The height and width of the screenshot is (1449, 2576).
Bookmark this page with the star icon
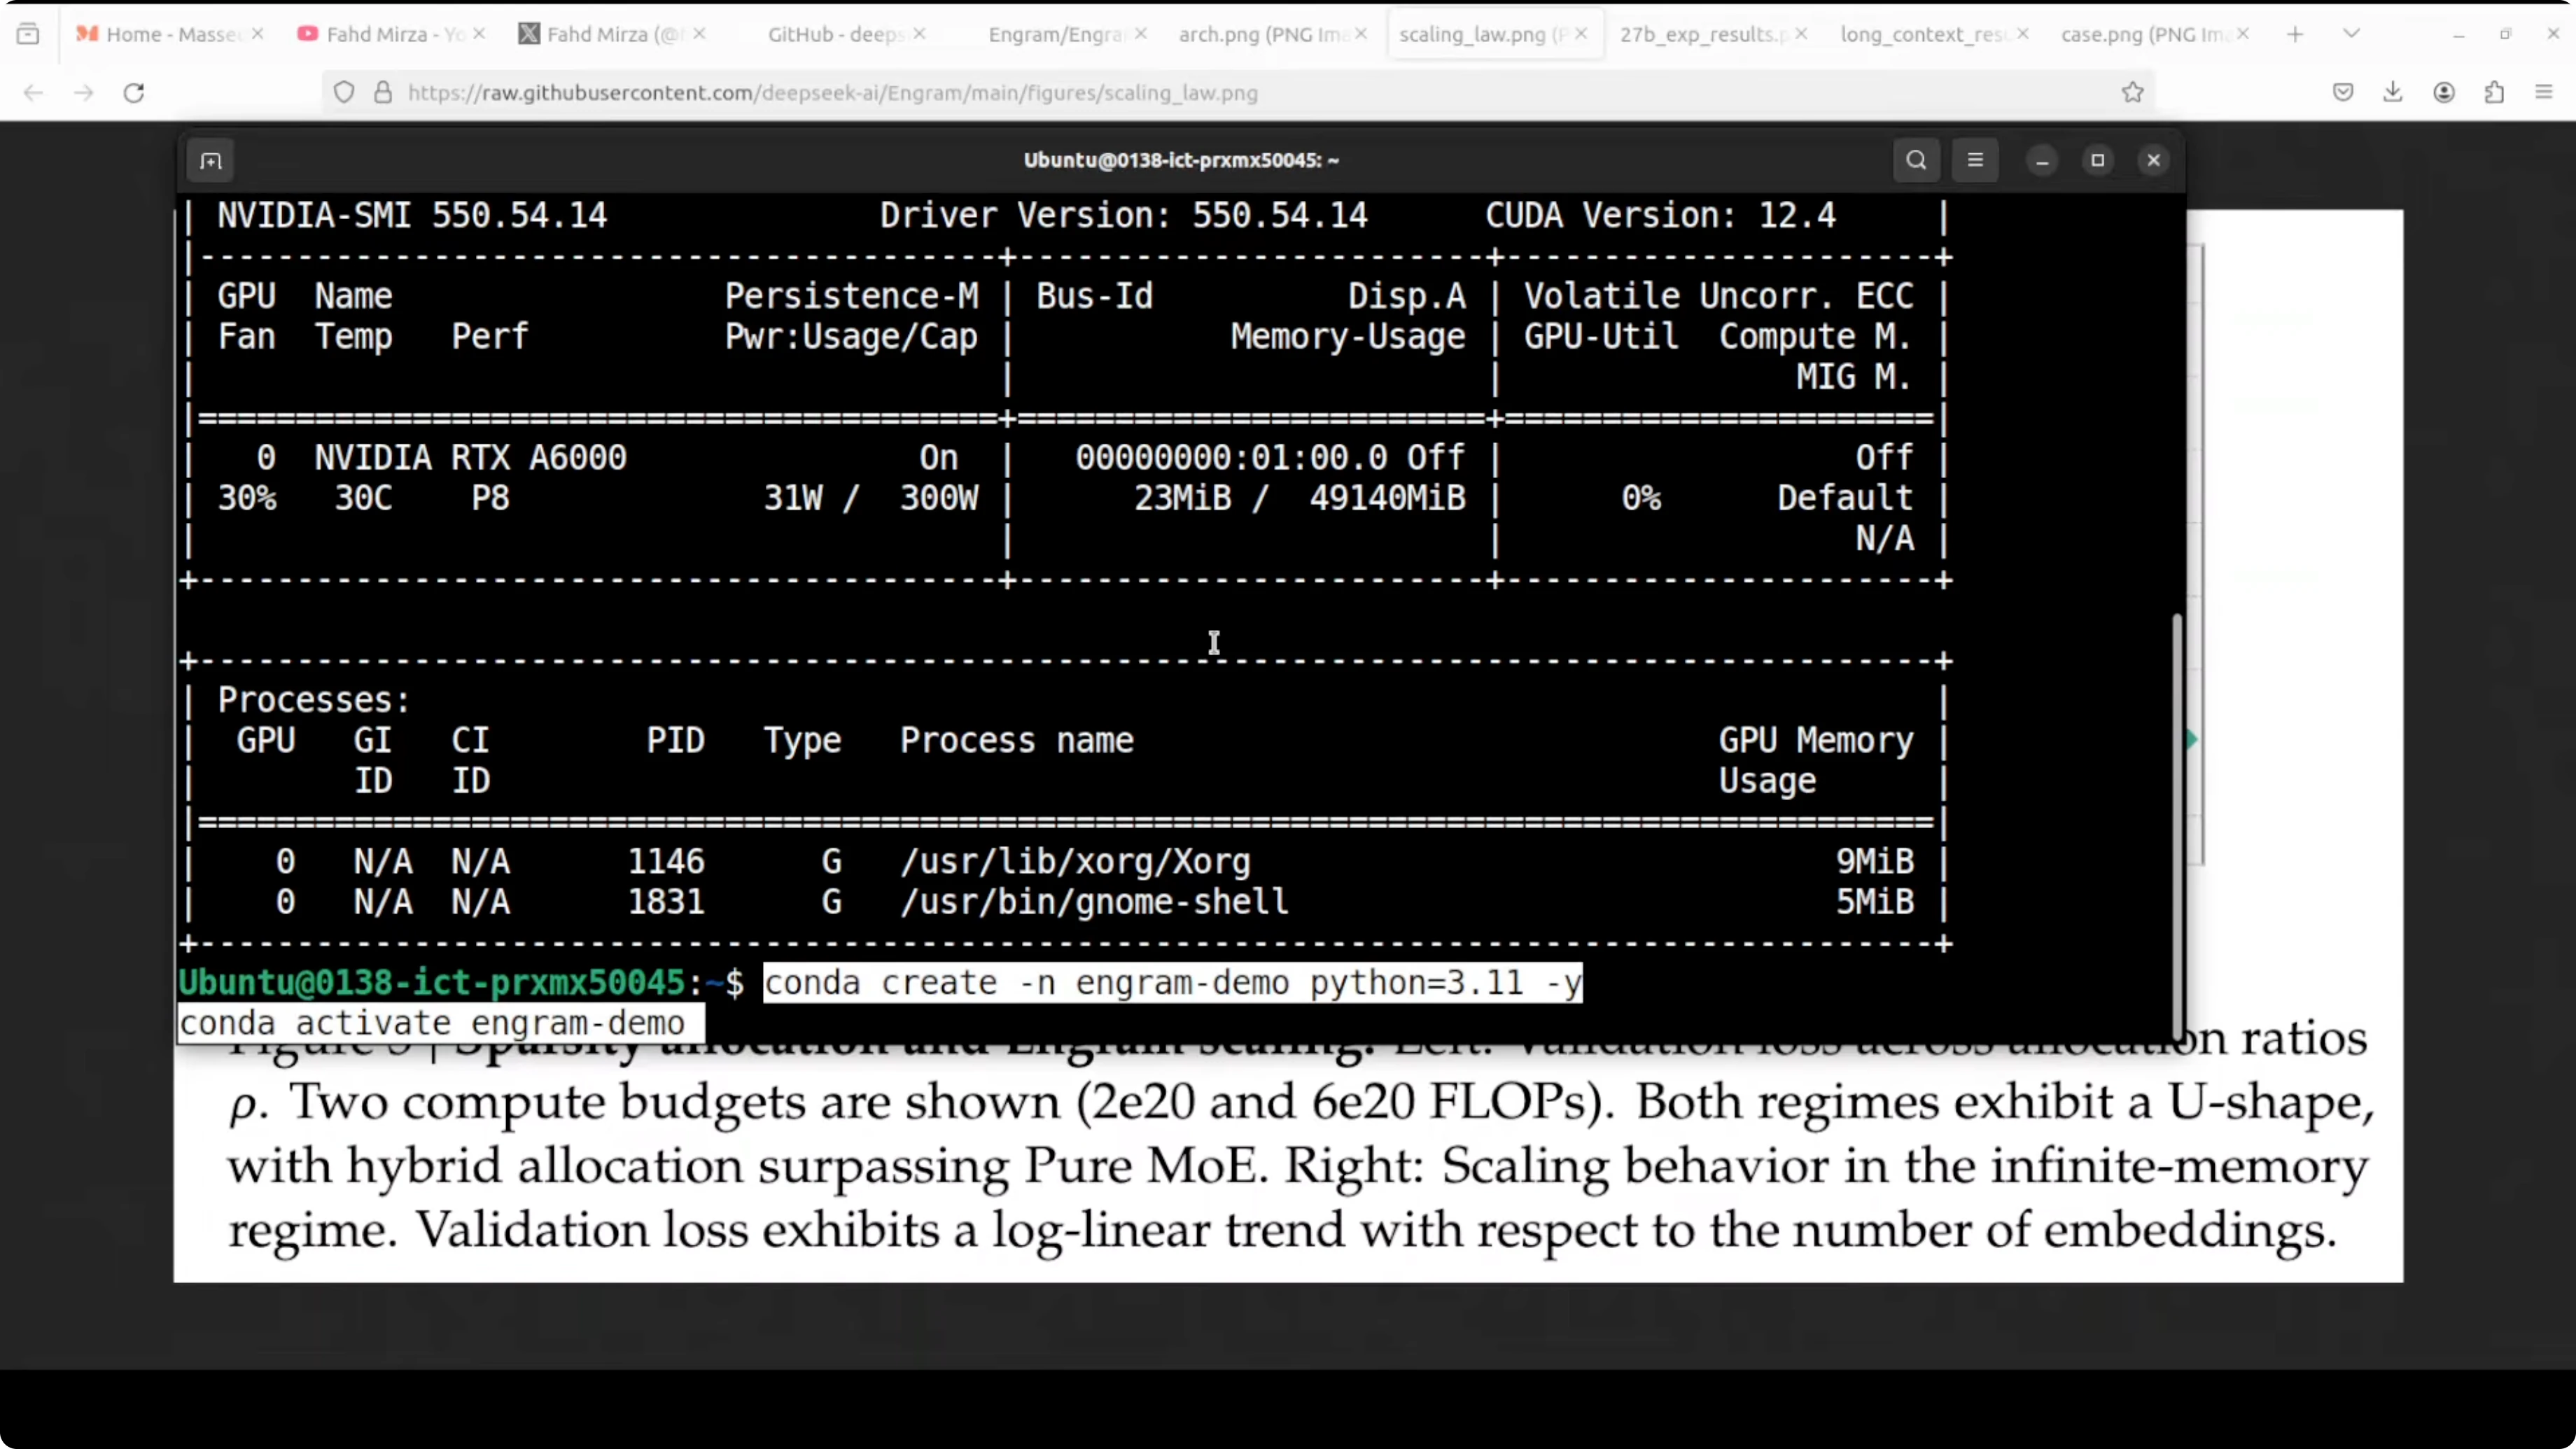click(2132, 93)
